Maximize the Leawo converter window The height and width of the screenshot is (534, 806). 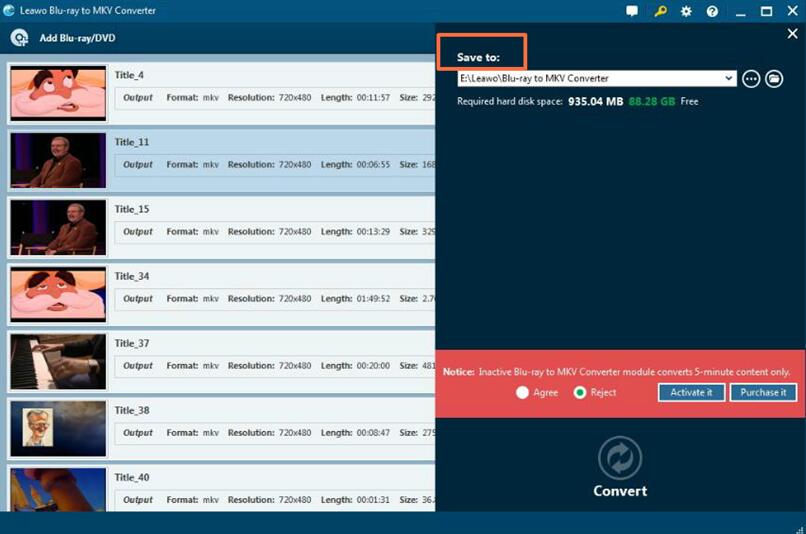766,11
